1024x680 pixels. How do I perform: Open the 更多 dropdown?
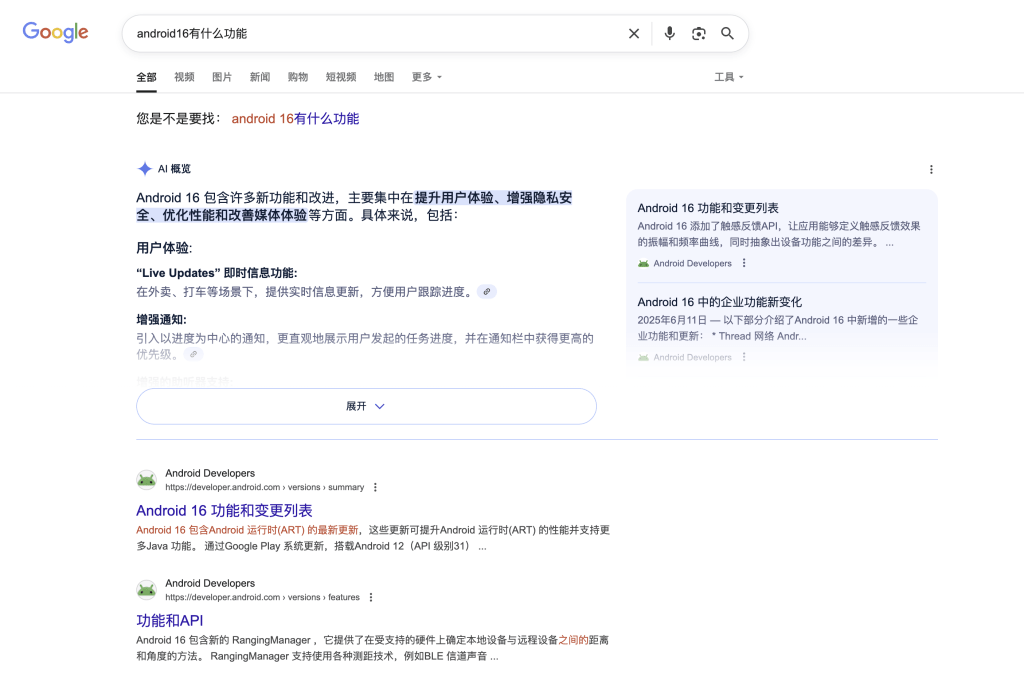click(426, 77)
